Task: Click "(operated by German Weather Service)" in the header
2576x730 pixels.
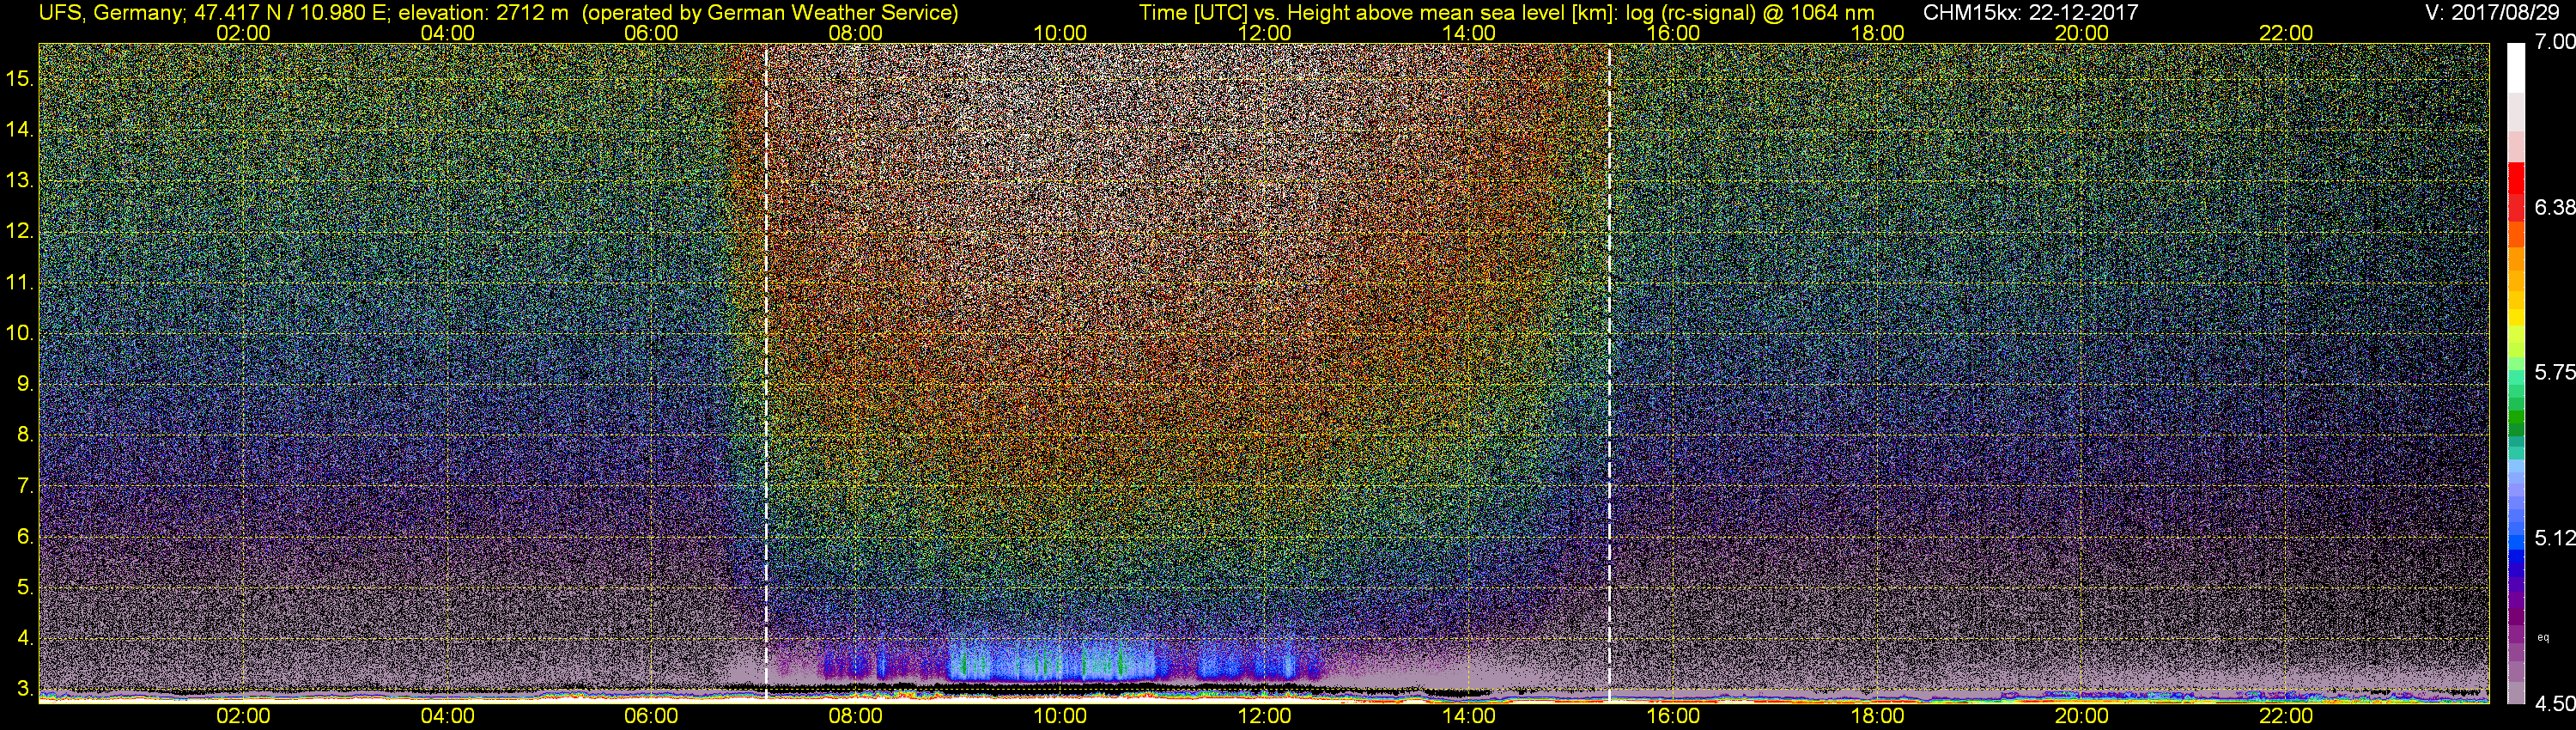Action: (770, 13)
